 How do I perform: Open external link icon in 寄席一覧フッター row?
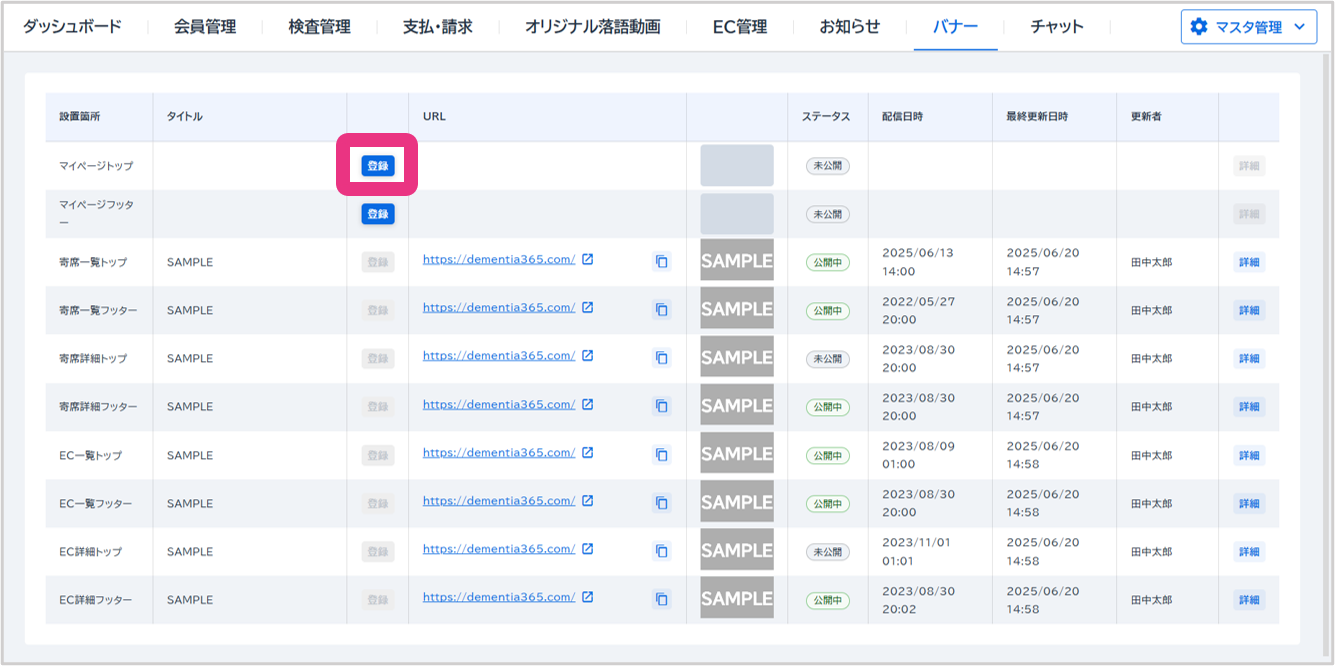tap(588, 307)
